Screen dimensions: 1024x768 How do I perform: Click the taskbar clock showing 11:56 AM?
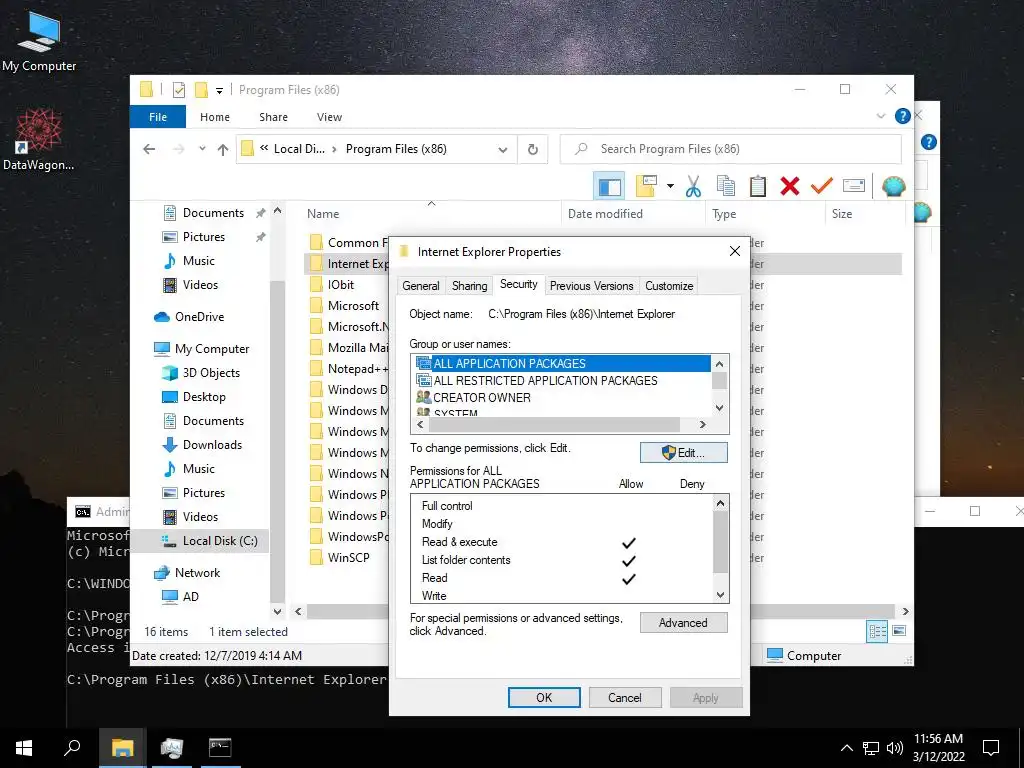(x=938, y=748)
